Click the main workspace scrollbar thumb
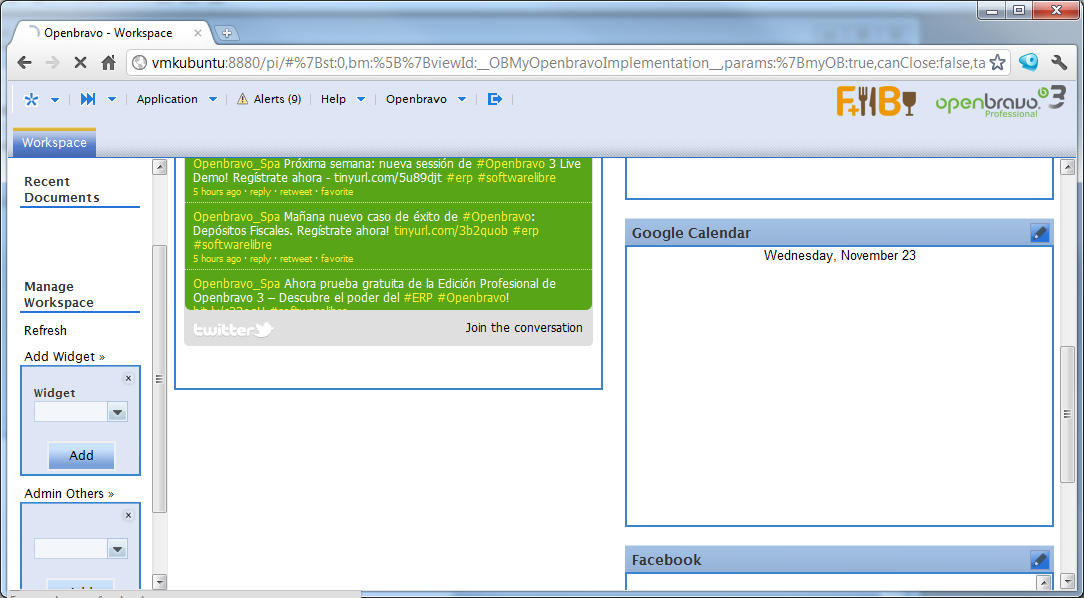This screenshot has width=1084, height=598. tap(1067, 413)
